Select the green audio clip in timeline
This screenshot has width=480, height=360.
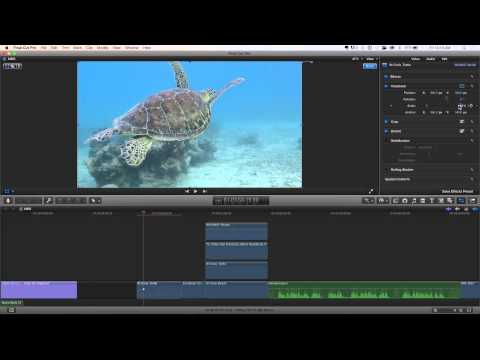pyautogui.click(x=364, y=290)
